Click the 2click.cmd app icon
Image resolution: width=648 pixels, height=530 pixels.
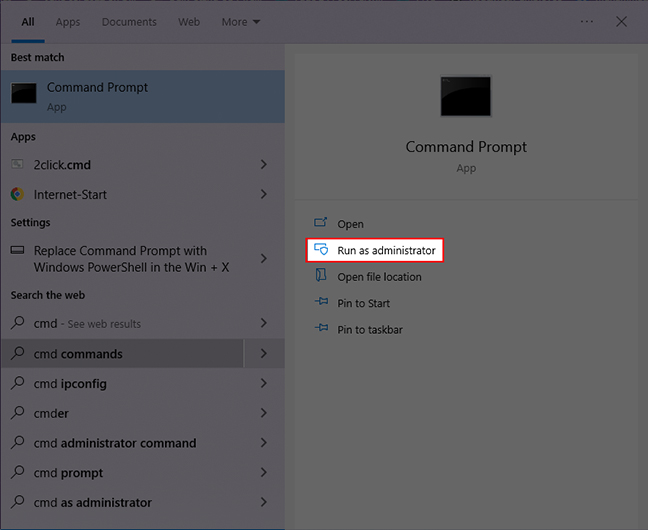point(19,165)
